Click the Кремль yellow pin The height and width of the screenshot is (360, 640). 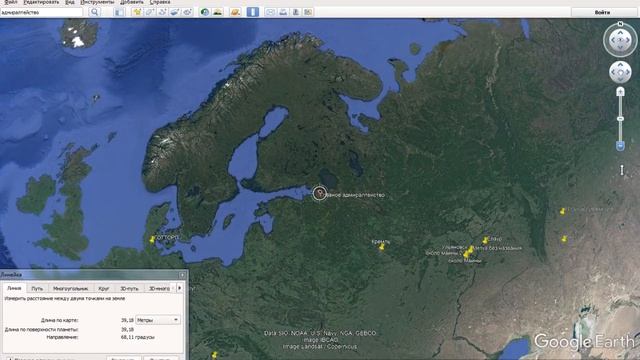(x=382, y=247)
